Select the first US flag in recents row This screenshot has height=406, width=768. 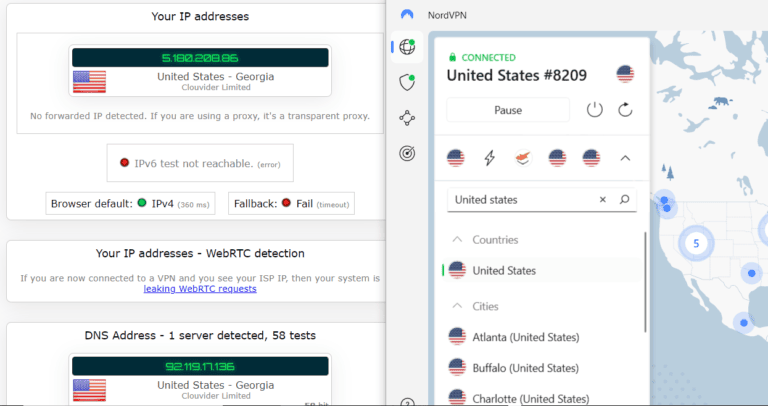click(x=456, y=158)
